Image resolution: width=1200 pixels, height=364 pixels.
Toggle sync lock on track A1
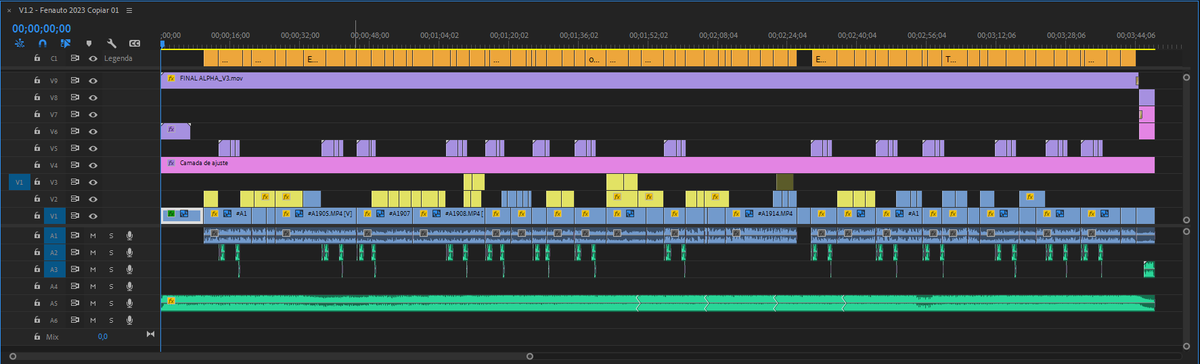click(75, 235)
